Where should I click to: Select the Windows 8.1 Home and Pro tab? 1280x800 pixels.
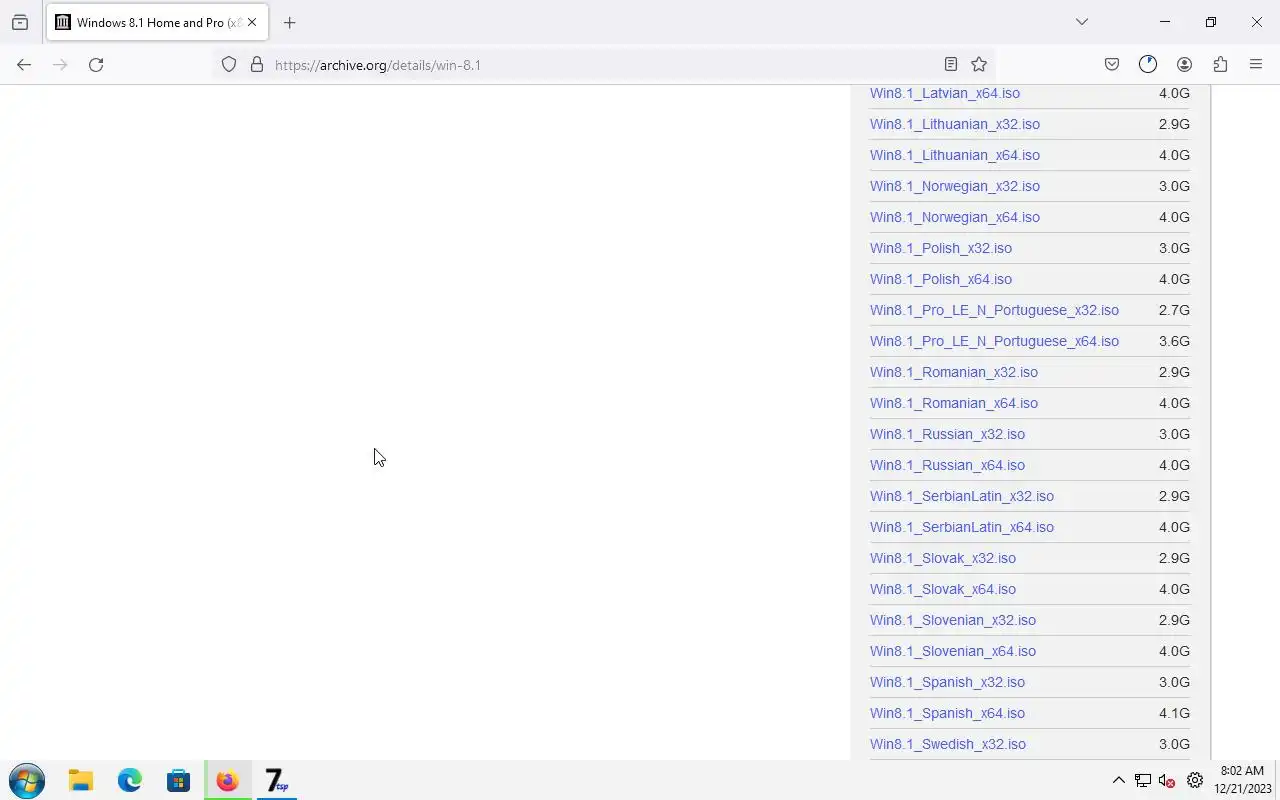tap(157, 22)
